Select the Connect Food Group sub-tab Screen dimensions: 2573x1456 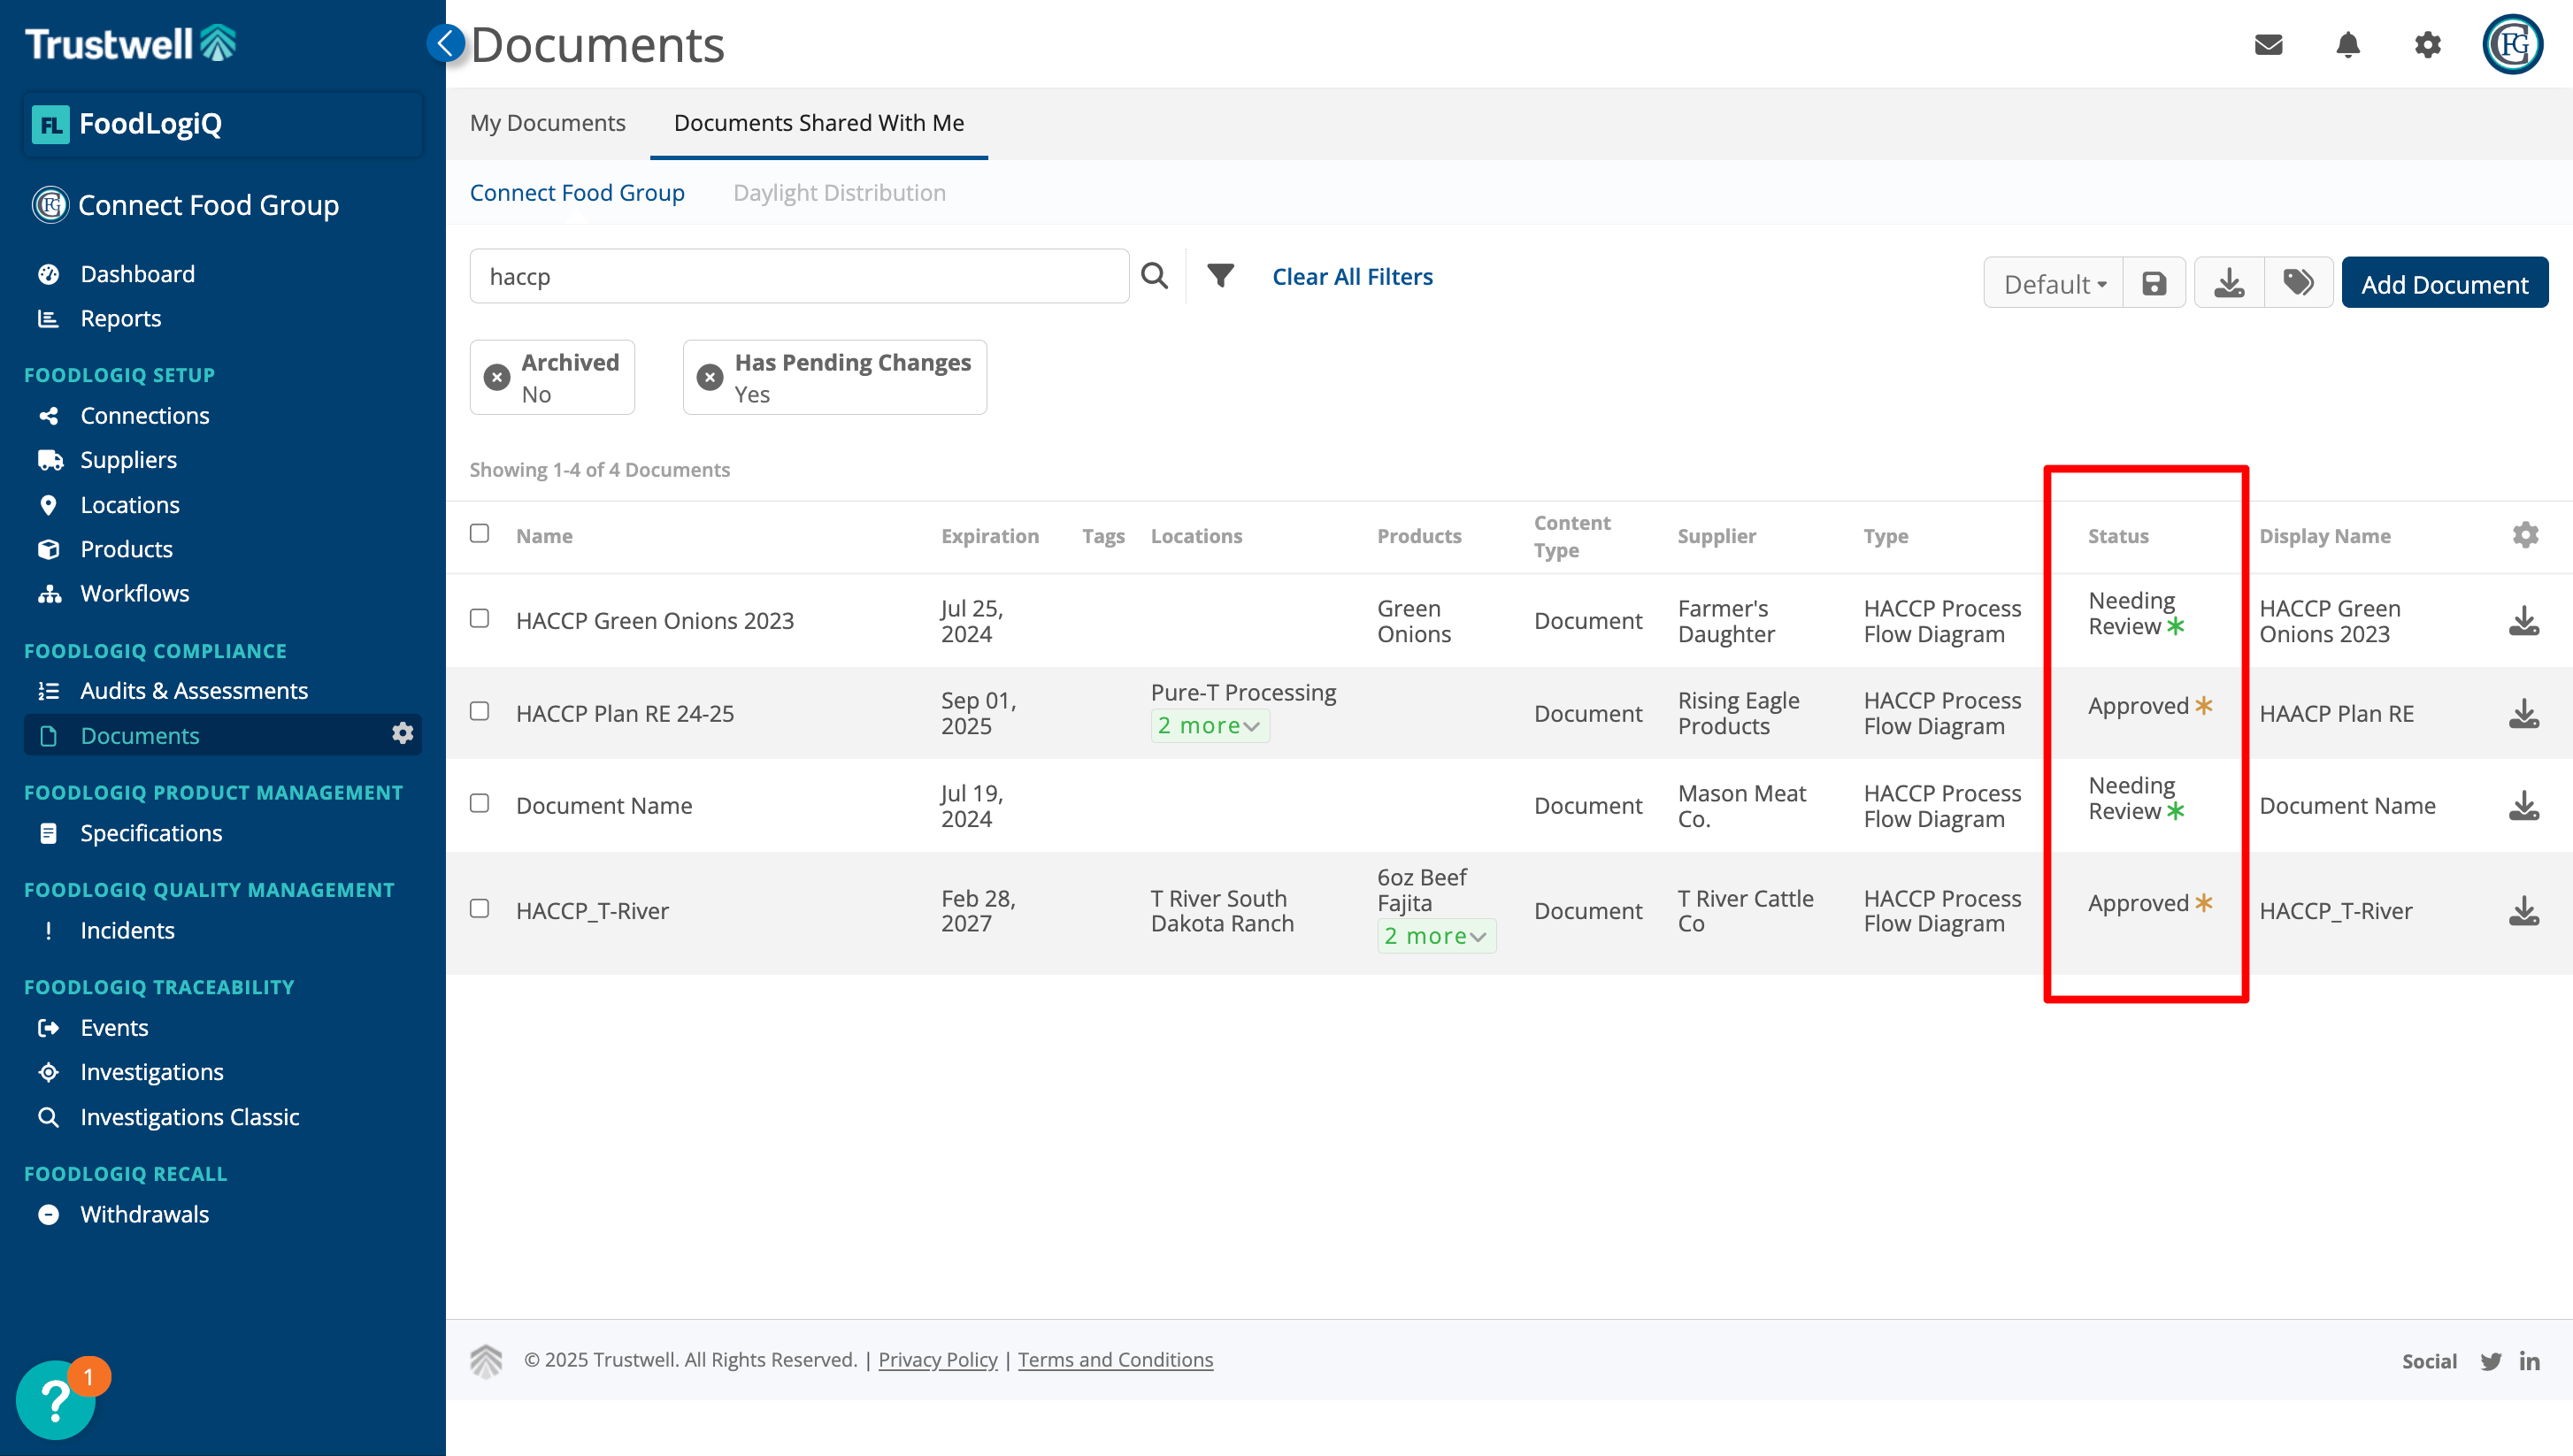[x=577, y=193]
